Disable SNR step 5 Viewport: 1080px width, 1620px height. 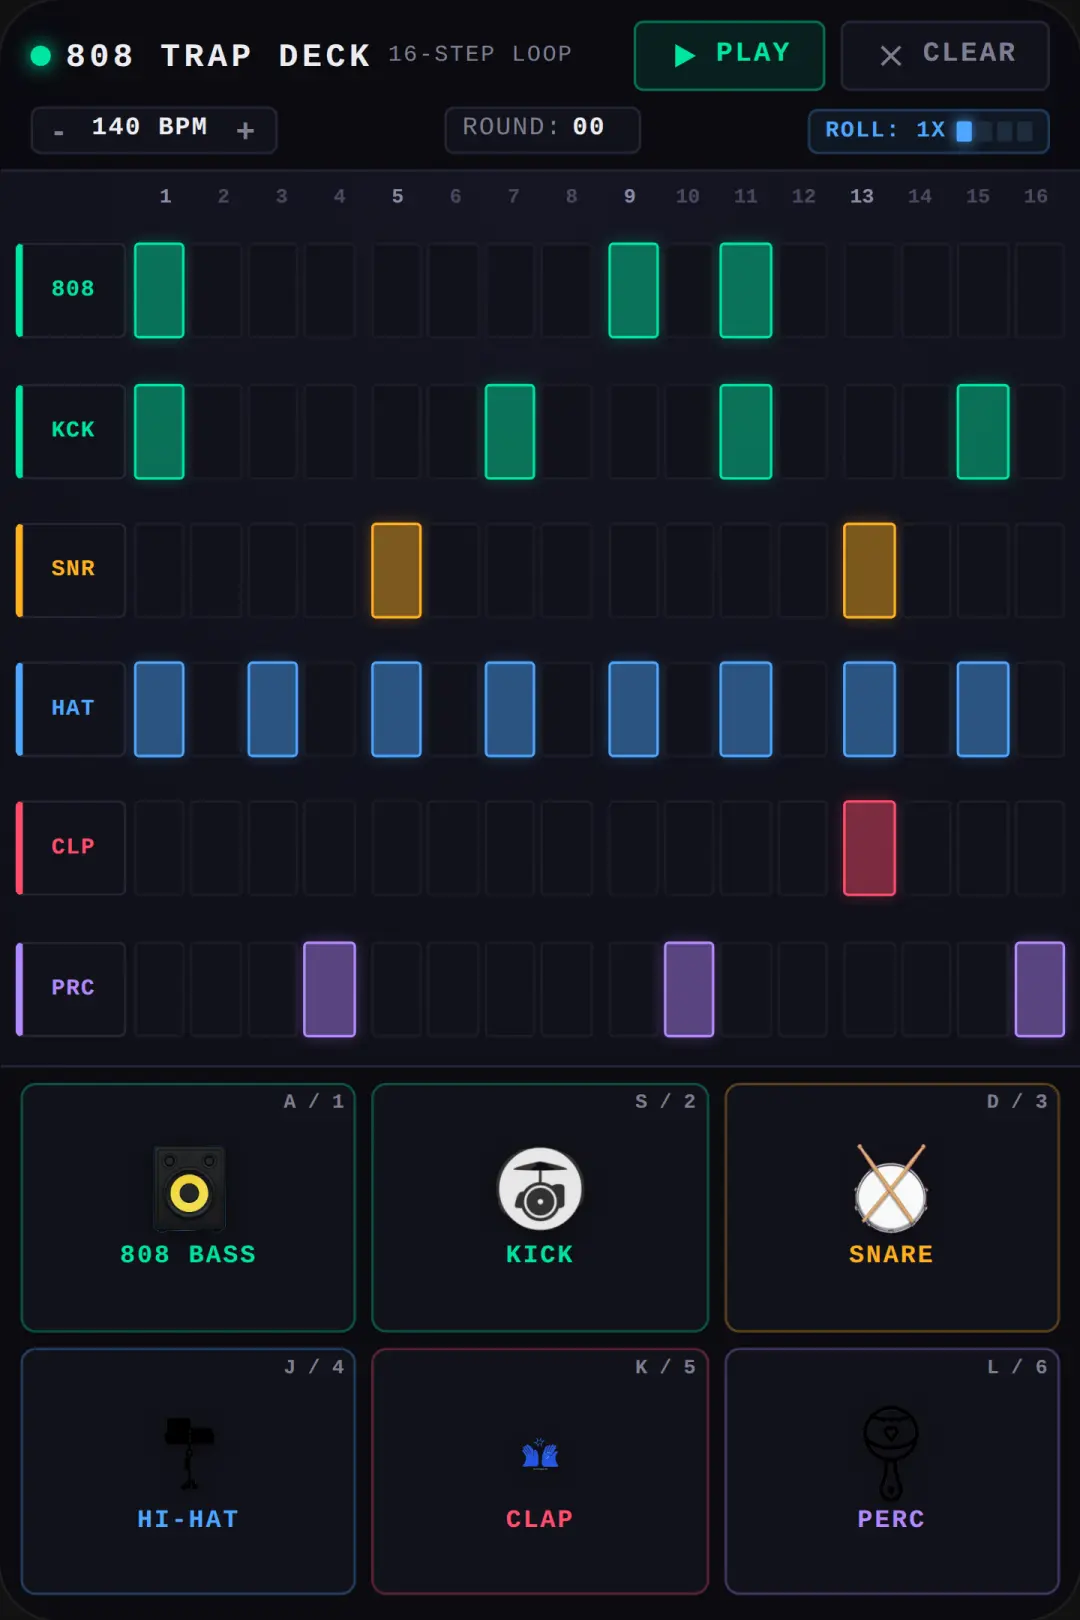tap(396, 570)
